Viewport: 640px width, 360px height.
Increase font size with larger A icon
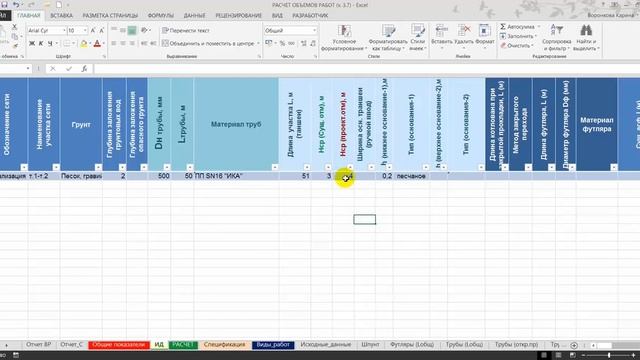click(93, 31)
